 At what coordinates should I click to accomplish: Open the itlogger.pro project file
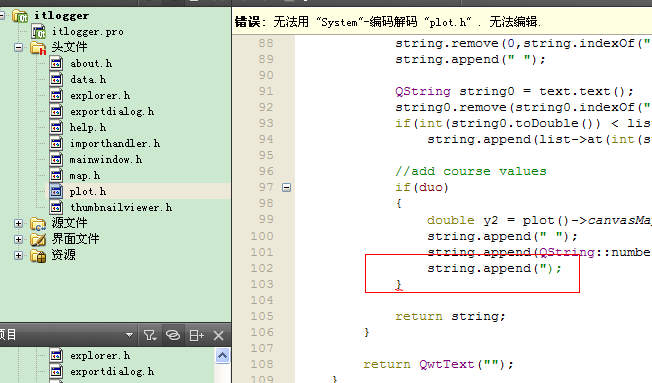click(x=88, y=32)
